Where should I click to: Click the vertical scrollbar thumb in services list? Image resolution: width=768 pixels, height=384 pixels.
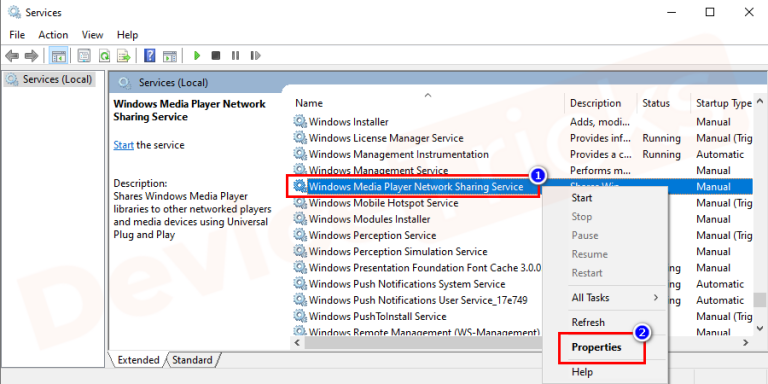coord(759,299)
